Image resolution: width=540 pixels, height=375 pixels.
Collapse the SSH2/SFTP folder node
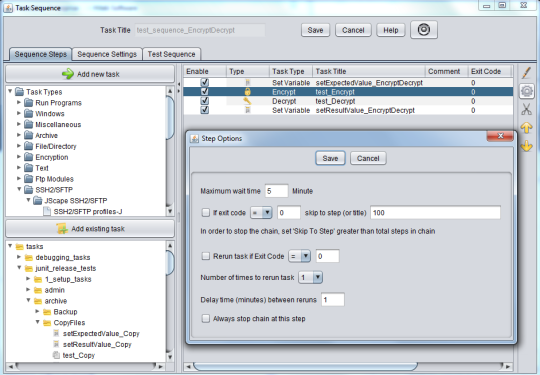(x=20, y=189)
